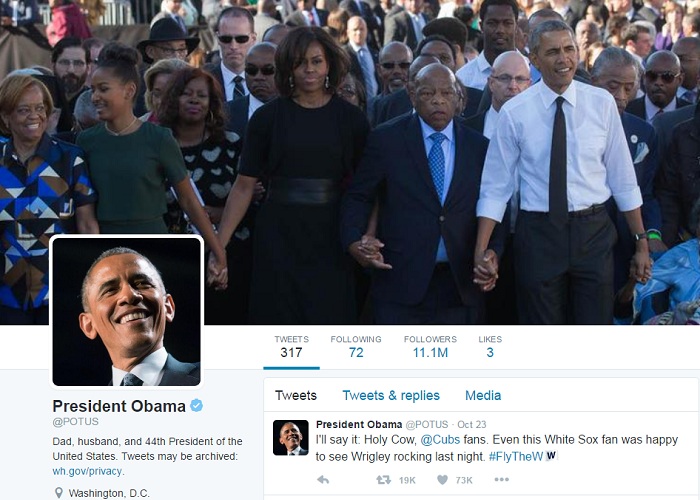This screenshot has width=700, height=500.
Task: Click the blue verified badge next to President Obama
Action: (196, 405)
